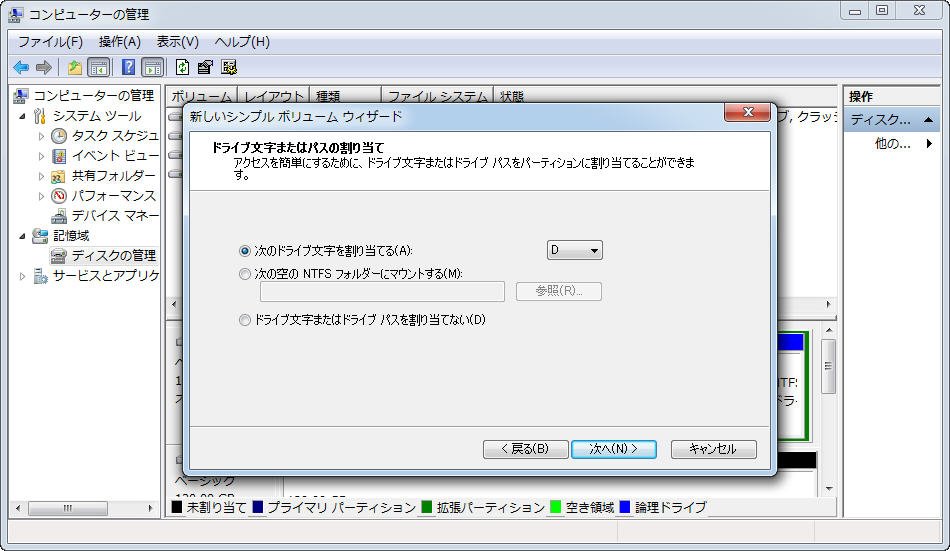Image resolution: width=950 pixels, height=551 pixels.
Task: Close the wizard dialog with X
Action: pos(748,112)
